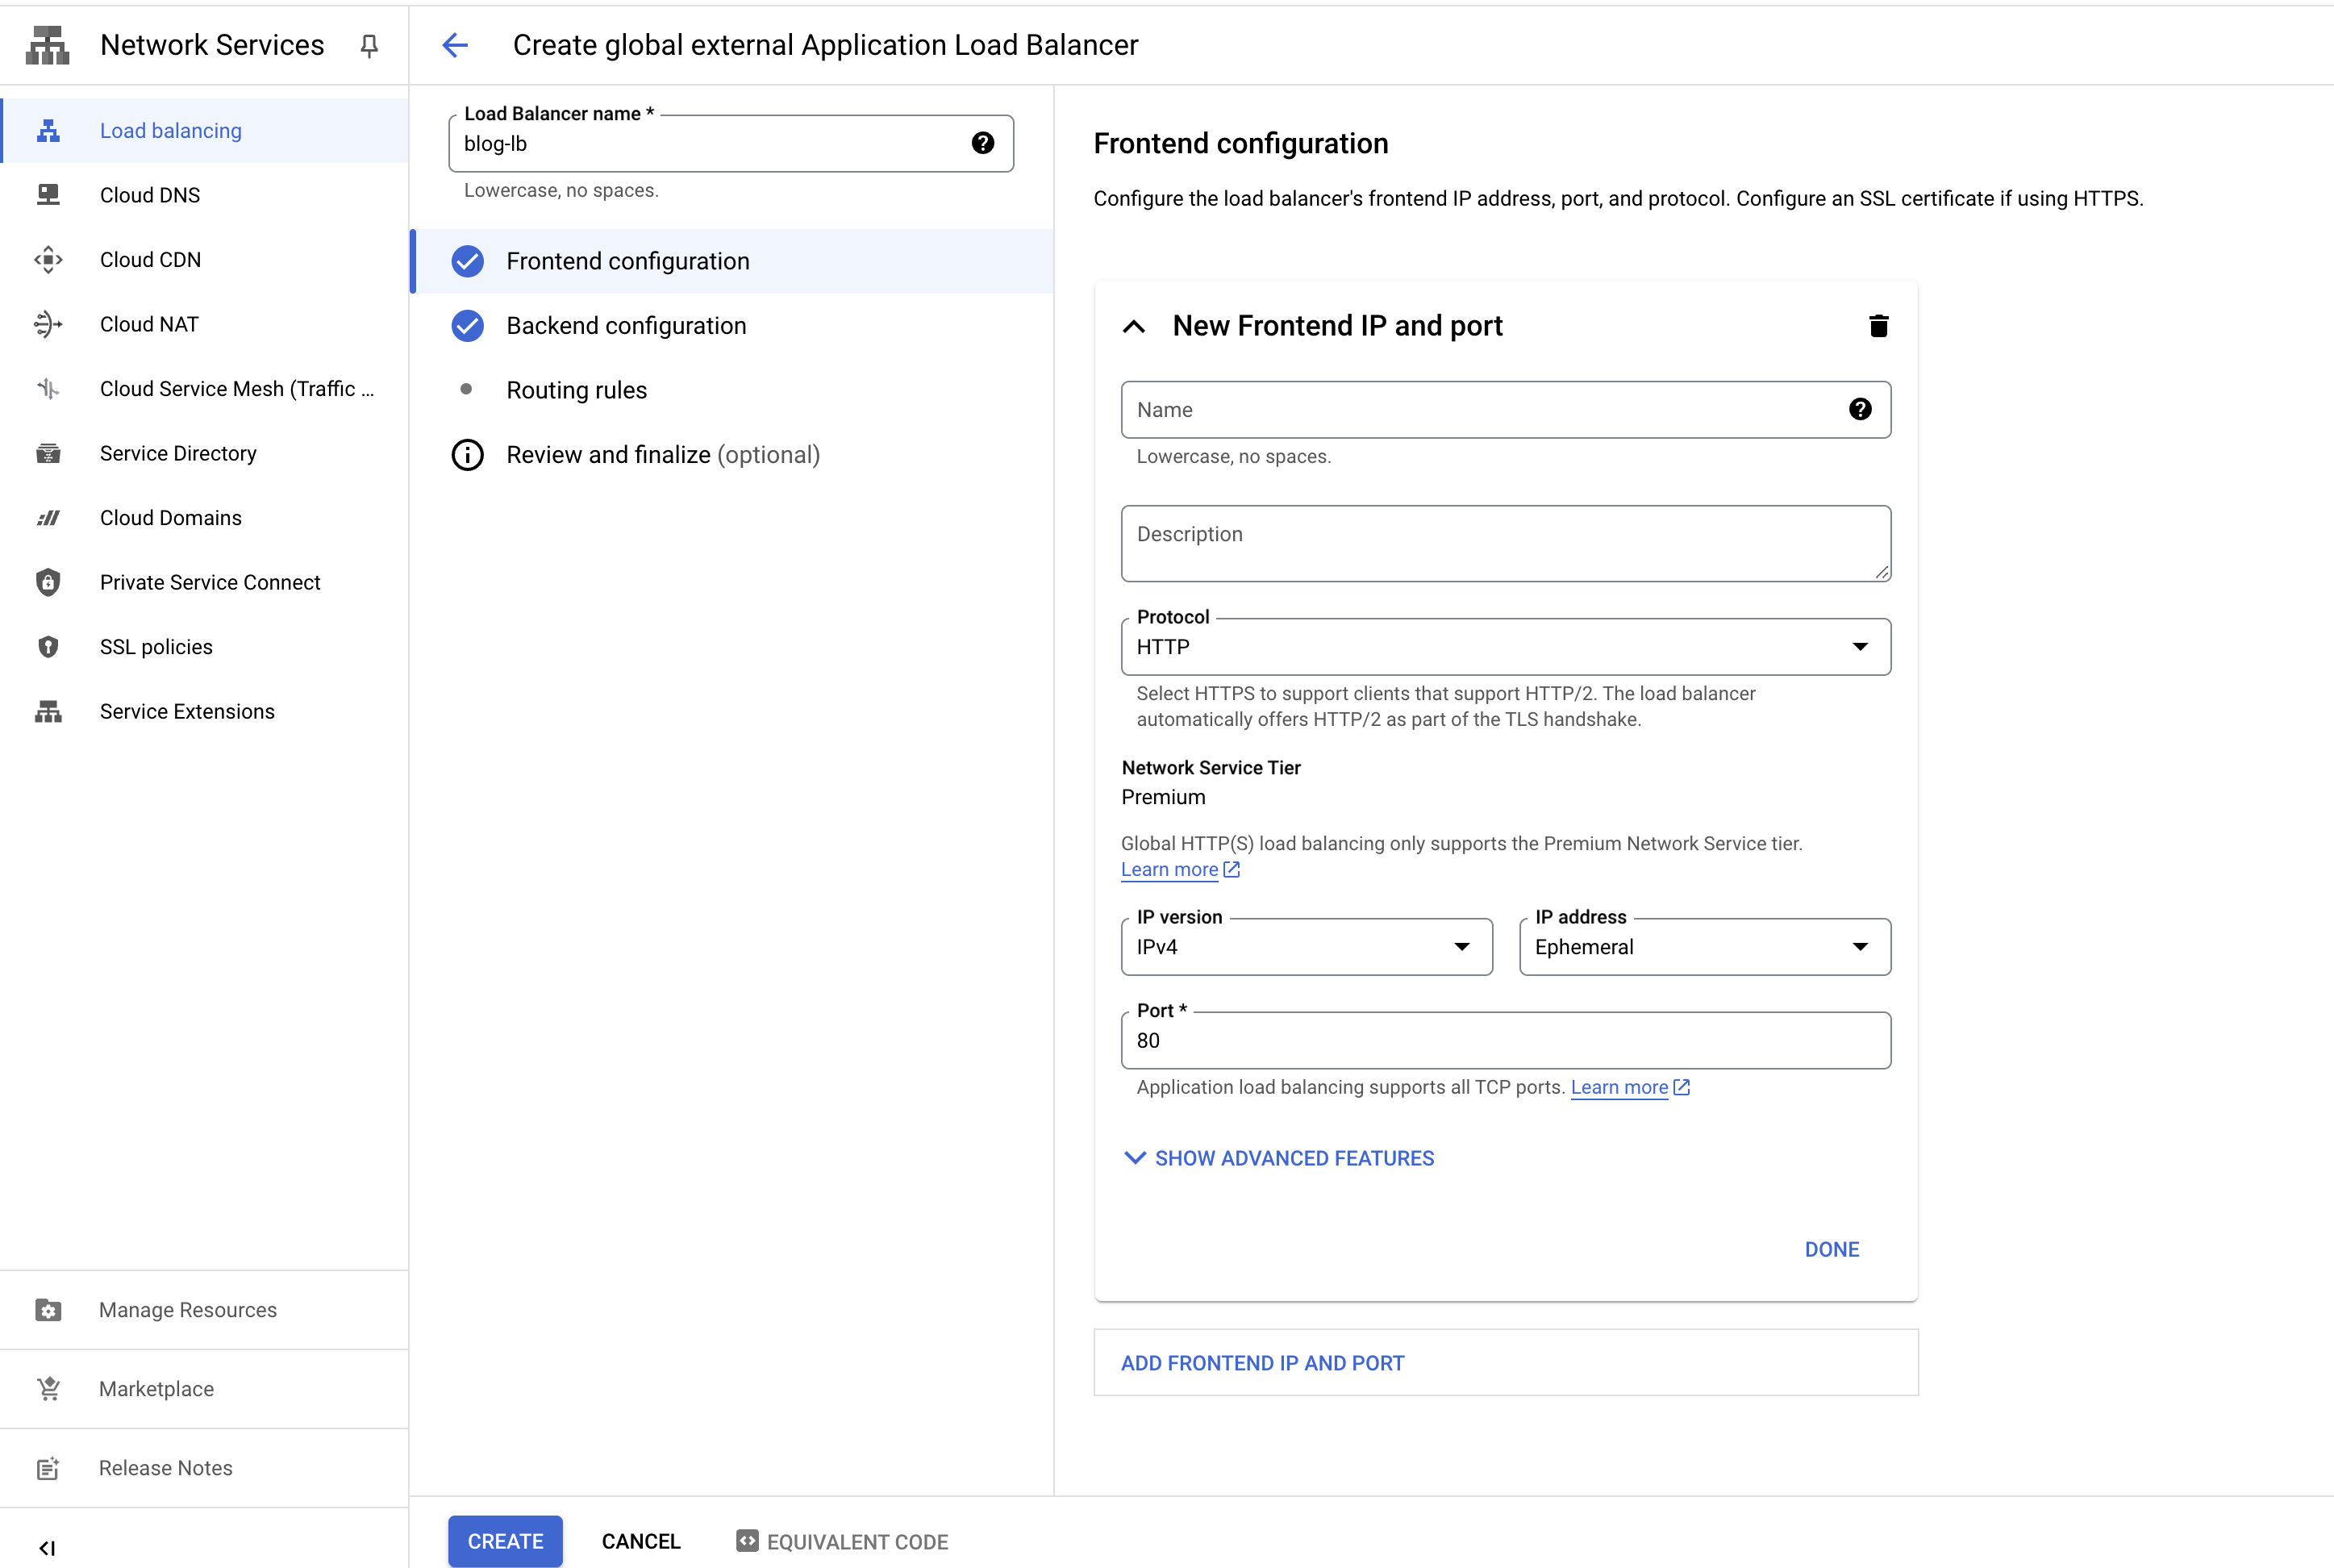Open Cloud Service Mesh in the sidebar
The height and width of the screenshot is (1568, 2334).
click(x=204, y=389)
